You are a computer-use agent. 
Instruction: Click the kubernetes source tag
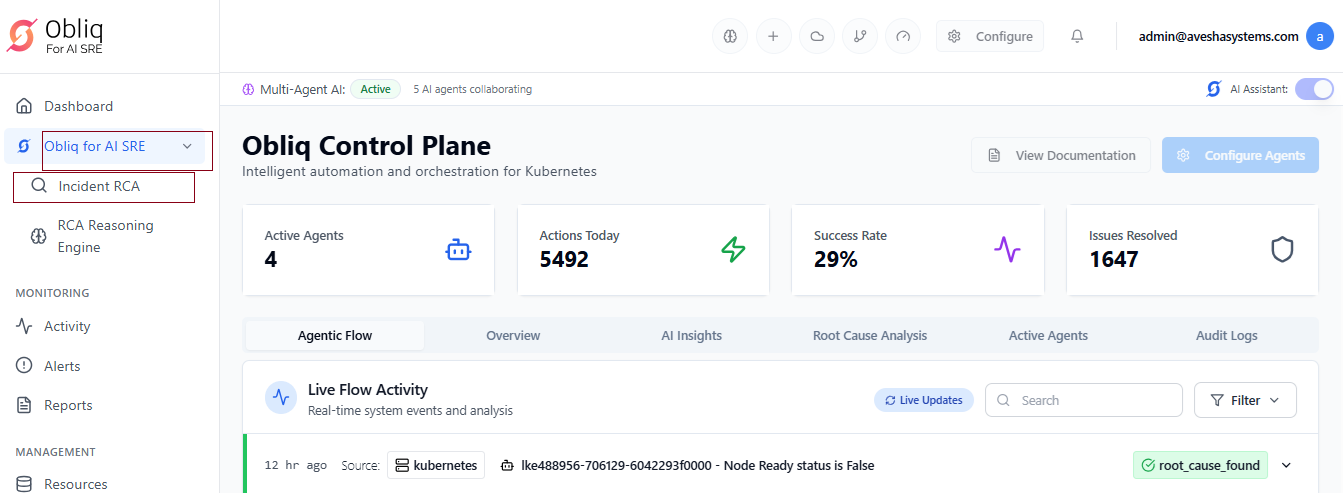coord(436,465)
